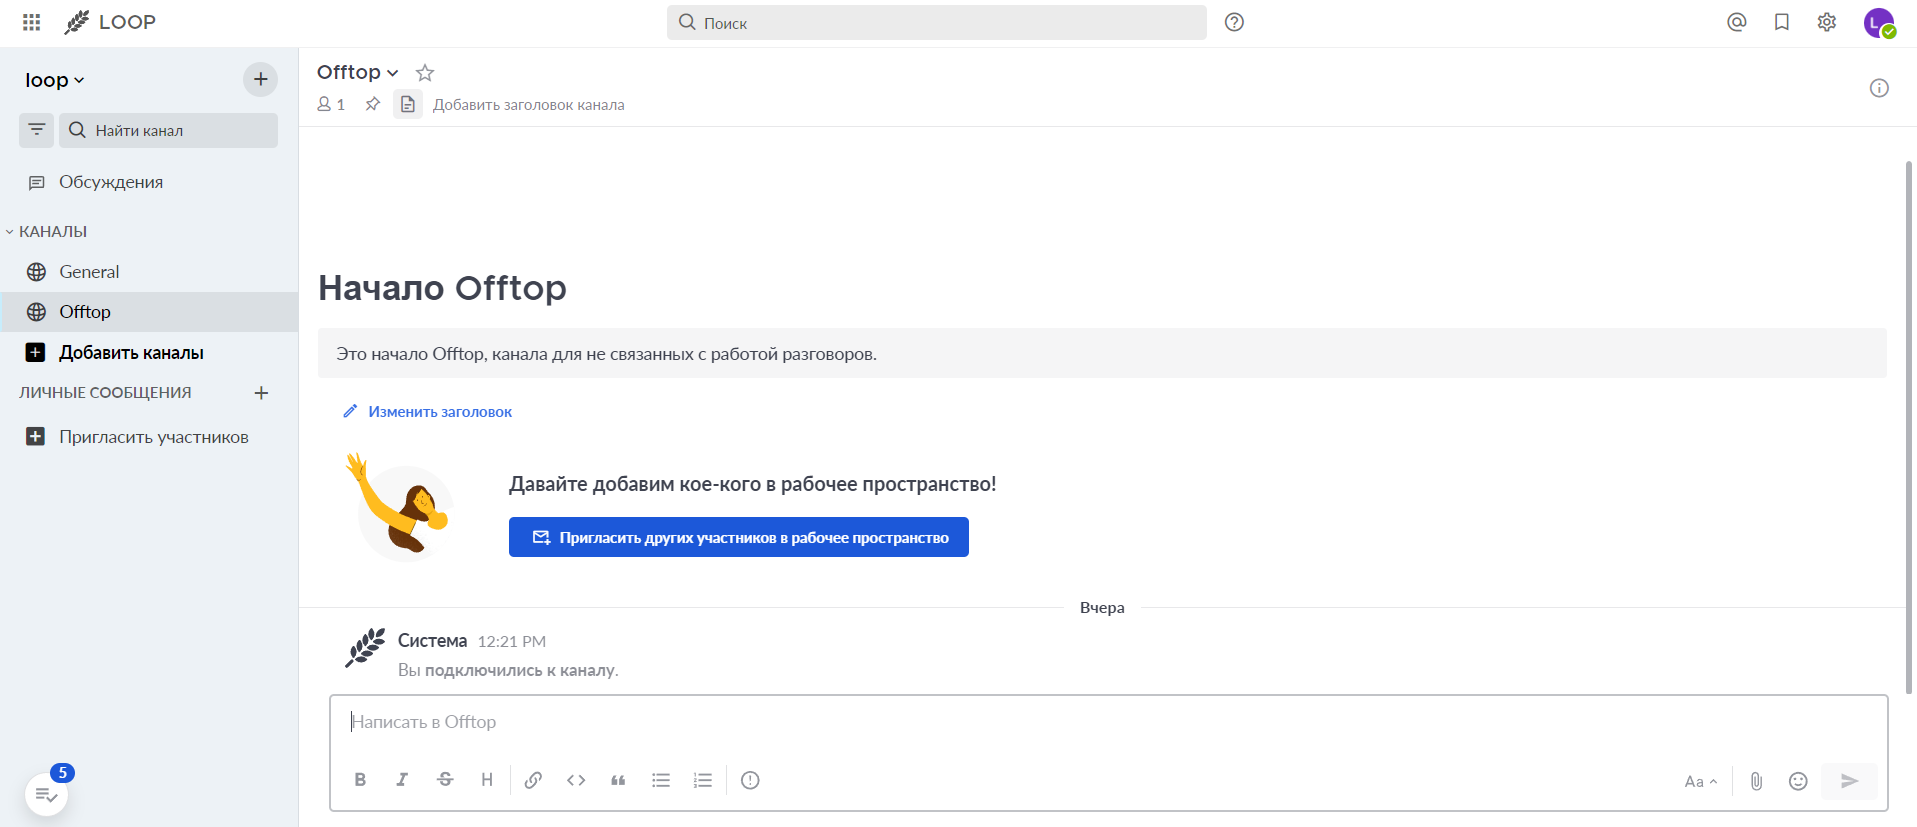Open saved messages bookmark icon

click(1782, 22)
